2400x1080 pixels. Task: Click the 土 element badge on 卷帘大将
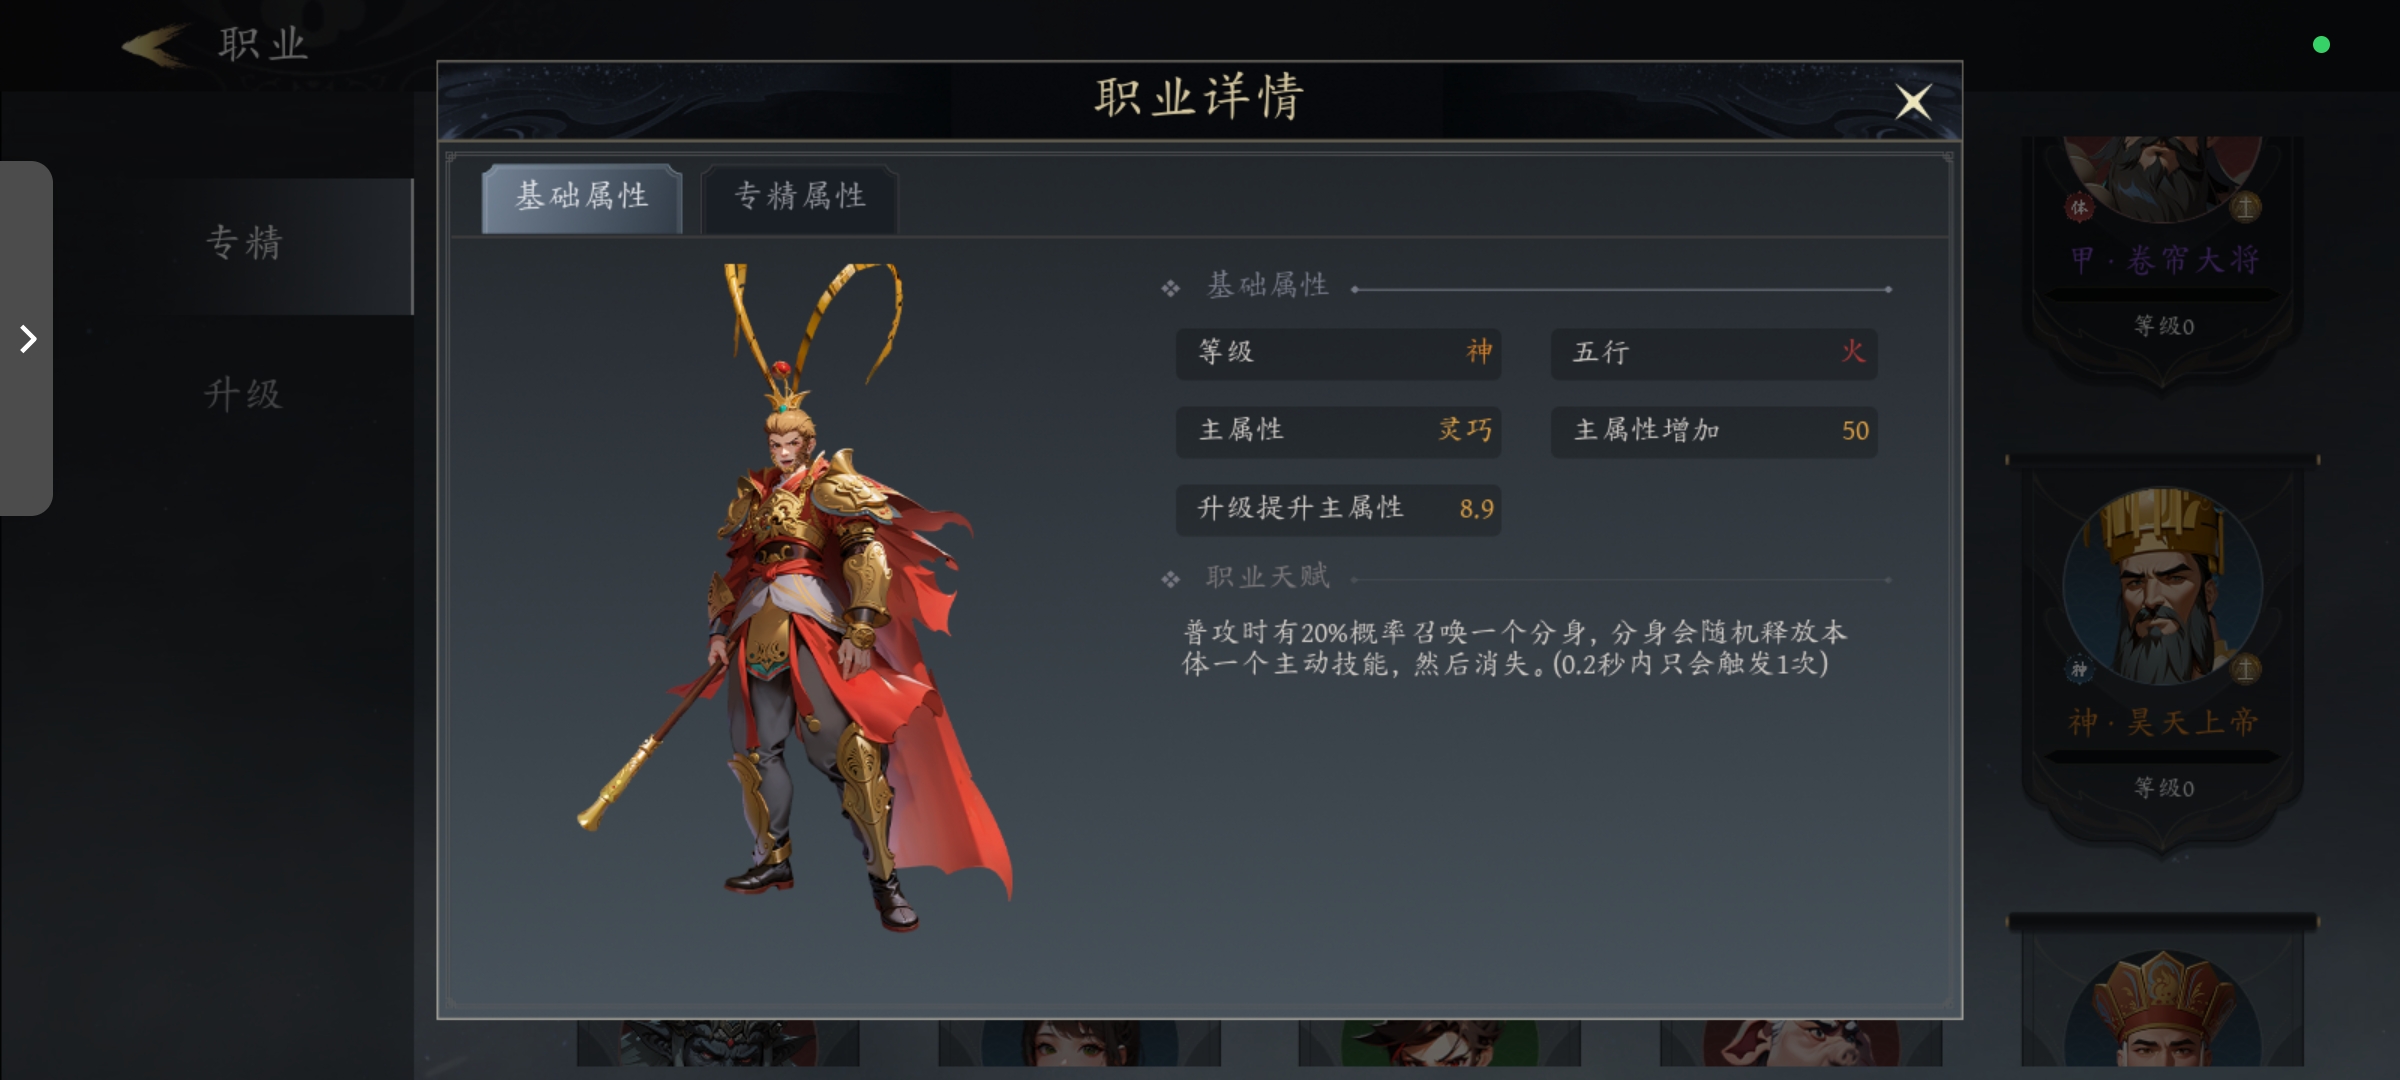coord(2245,207)
